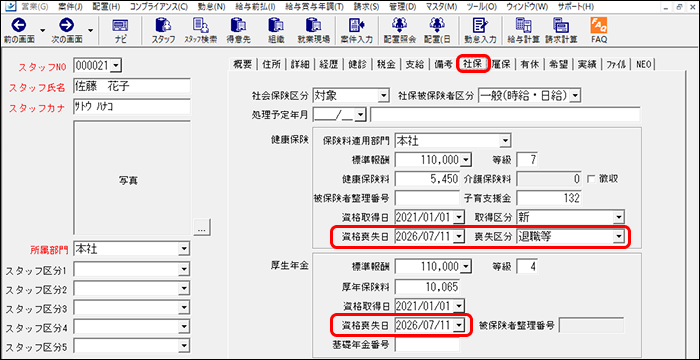Image resolution: width=700 pixels, height=360 pixels.
Task: Click the 写真 photo placeholder
Action: [x=132, y=179]
